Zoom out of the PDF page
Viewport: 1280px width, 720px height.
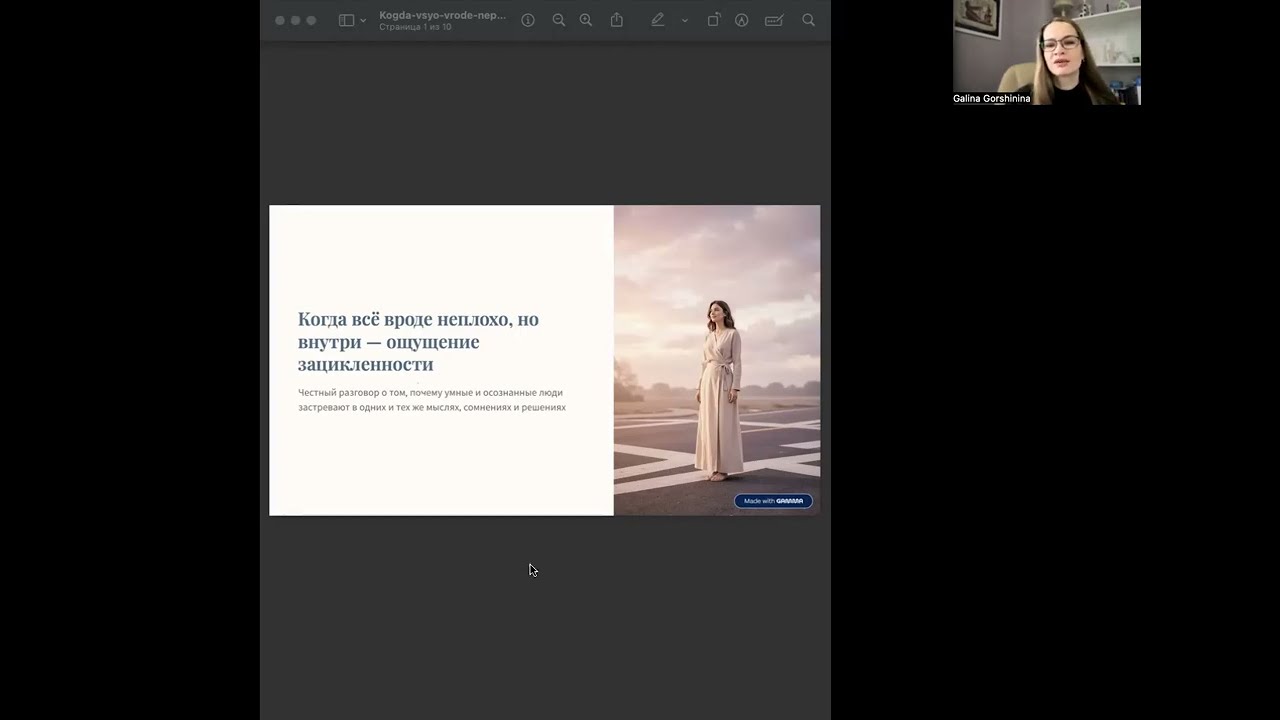coord(559,20)
